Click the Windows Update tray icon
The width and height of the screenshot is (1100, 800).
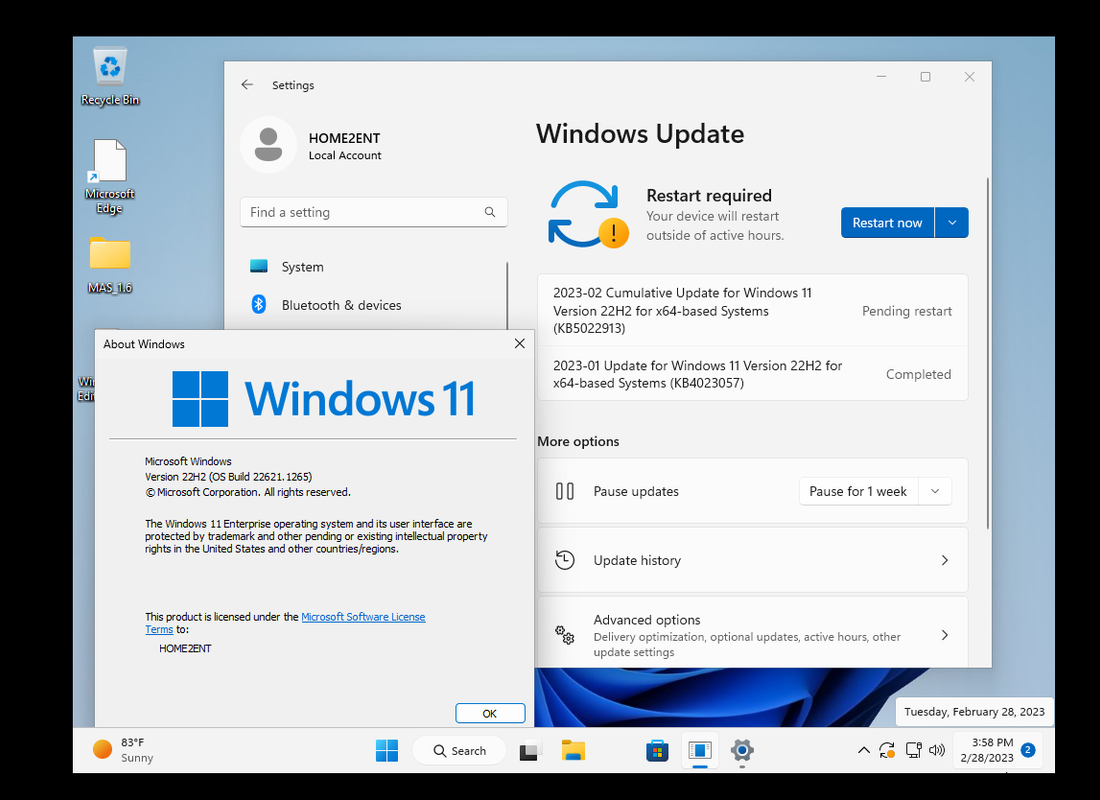point(887,750)
